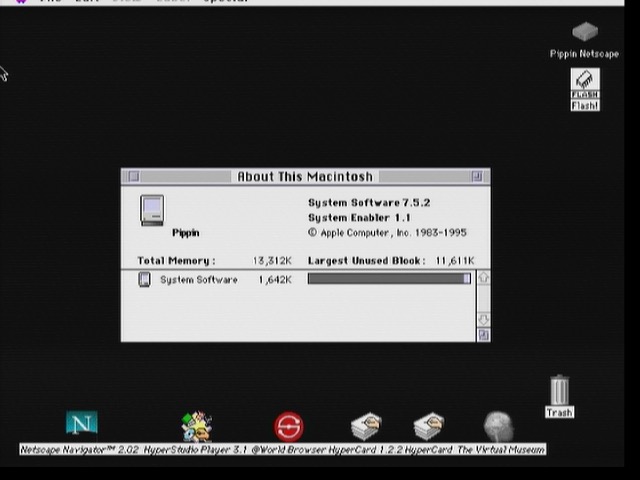The width and height of the screenshot is (640, 480).
Task: Select the Trash can icon
Action: 560,390
